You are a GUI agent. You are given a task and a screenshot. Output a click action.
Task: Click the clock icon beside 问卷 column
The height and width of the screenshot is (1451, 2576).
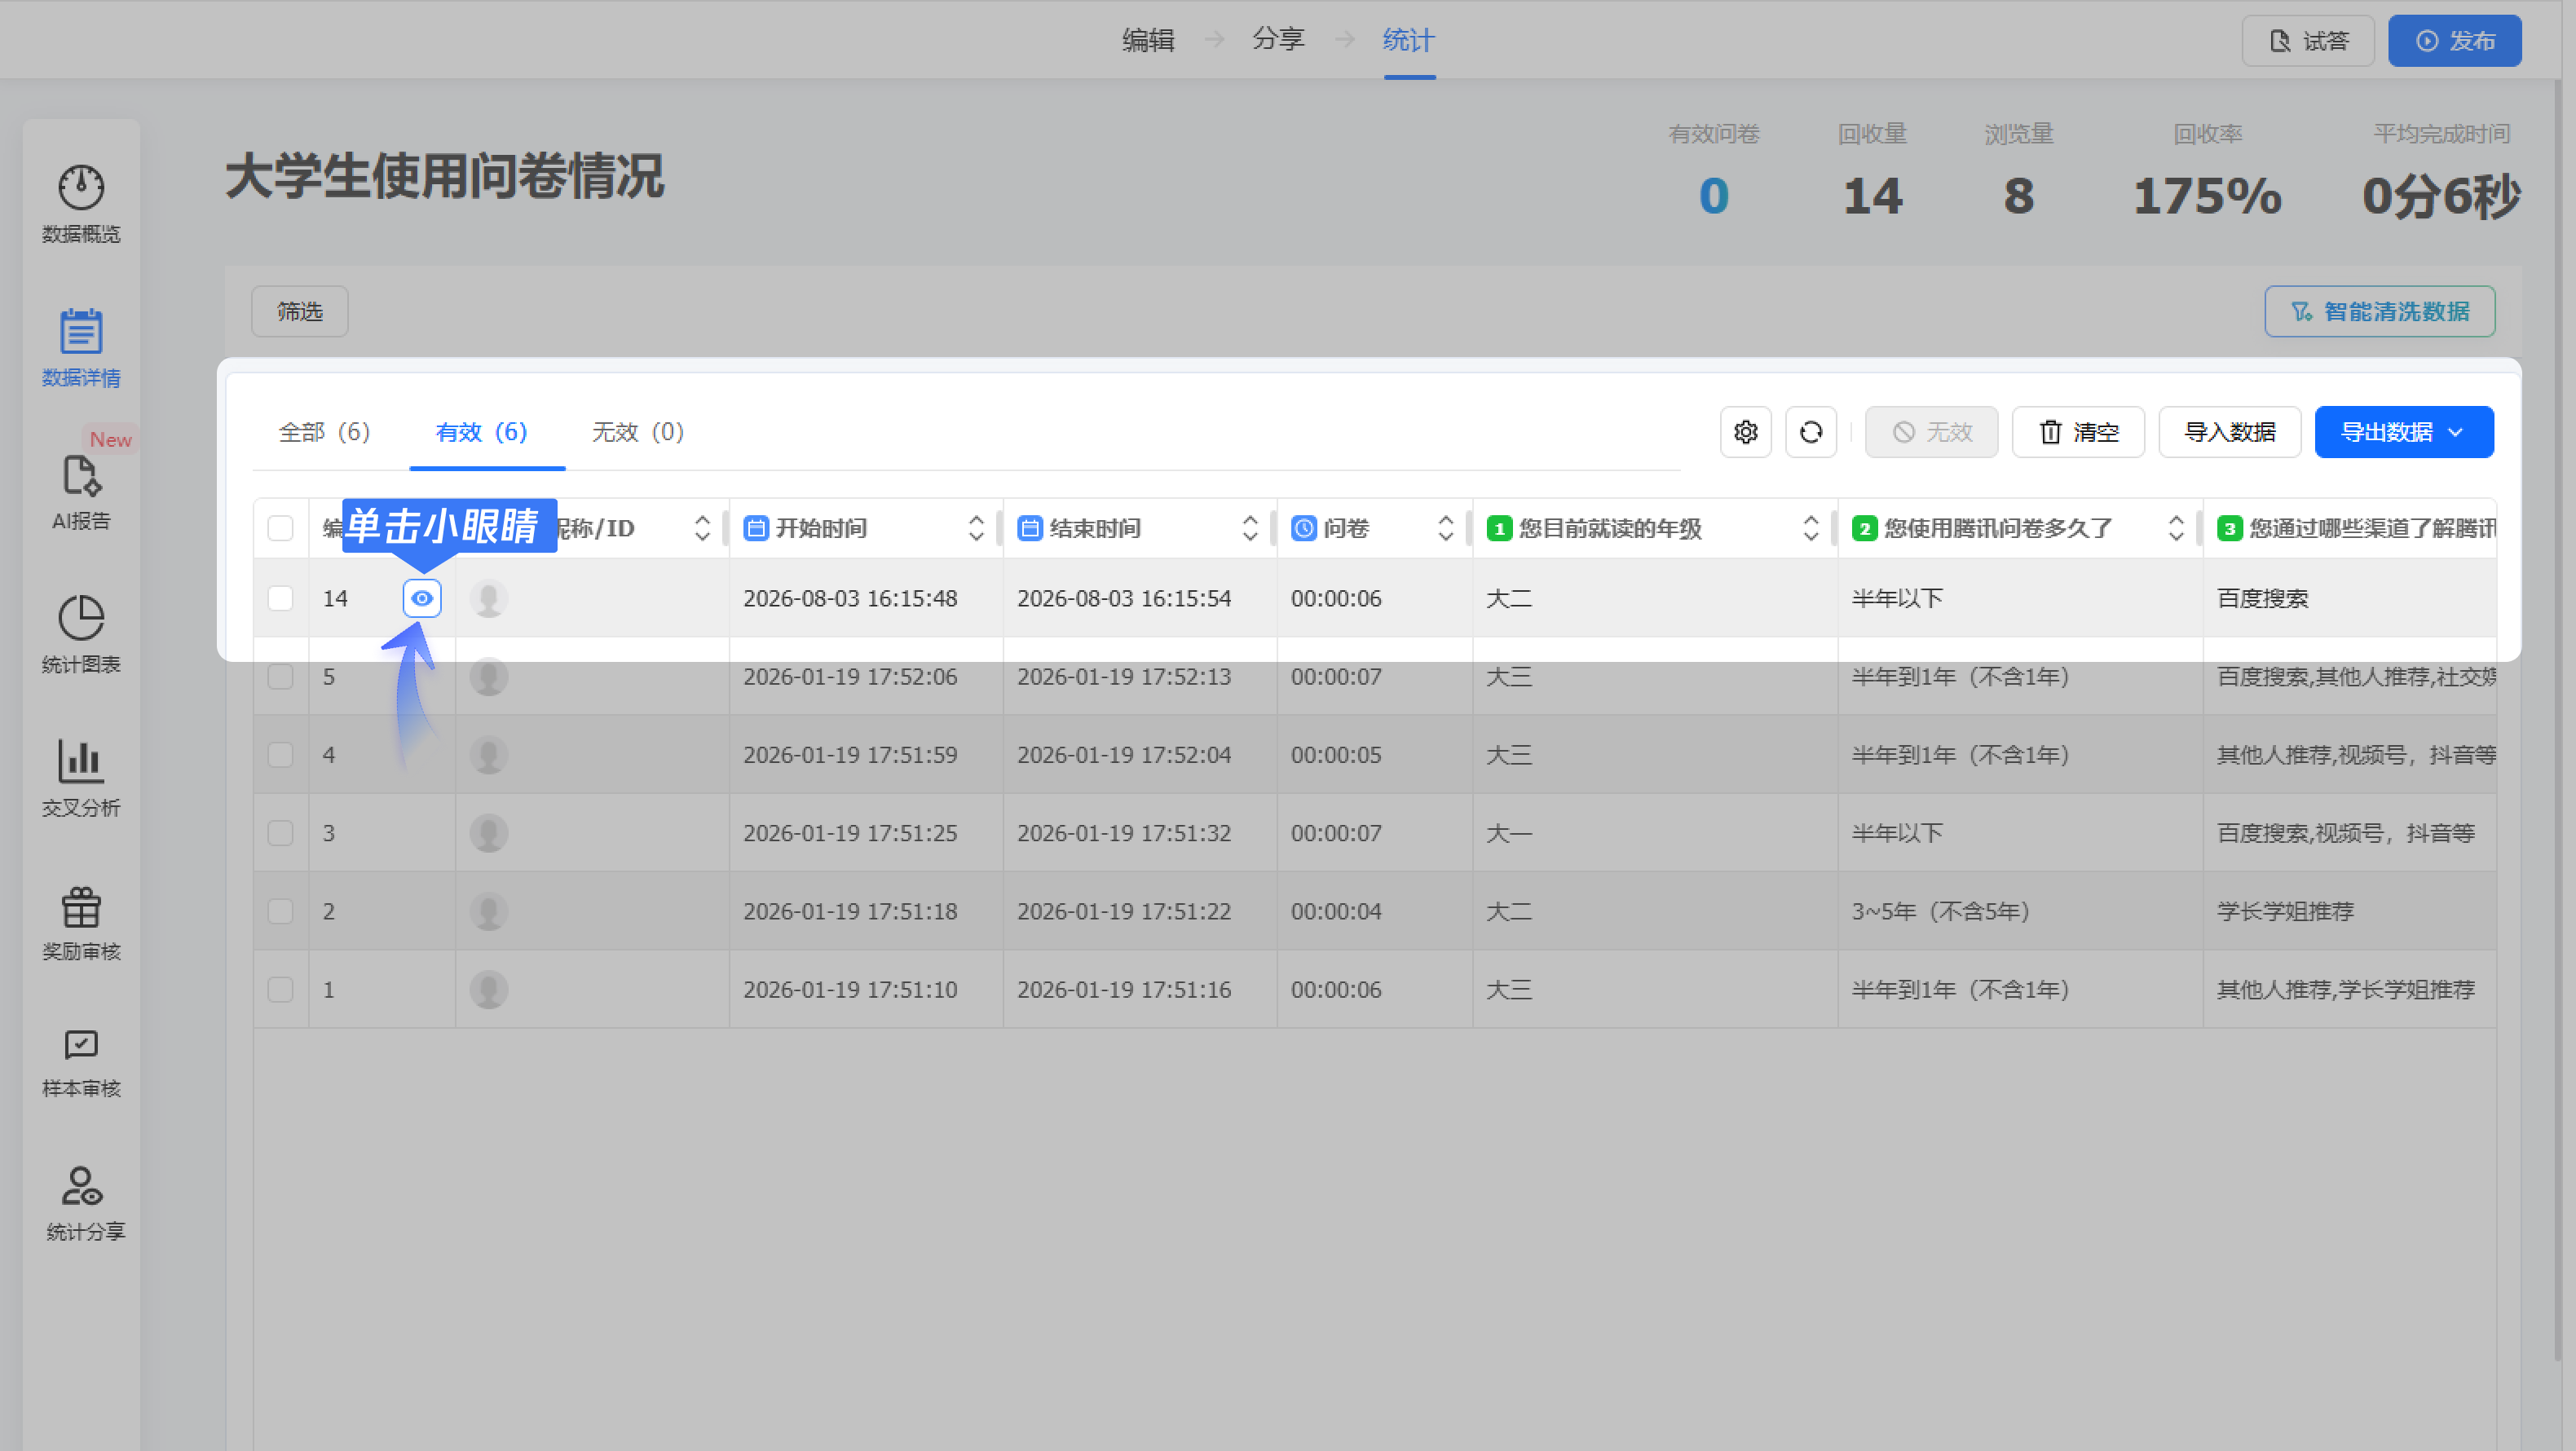[1304, 528]
